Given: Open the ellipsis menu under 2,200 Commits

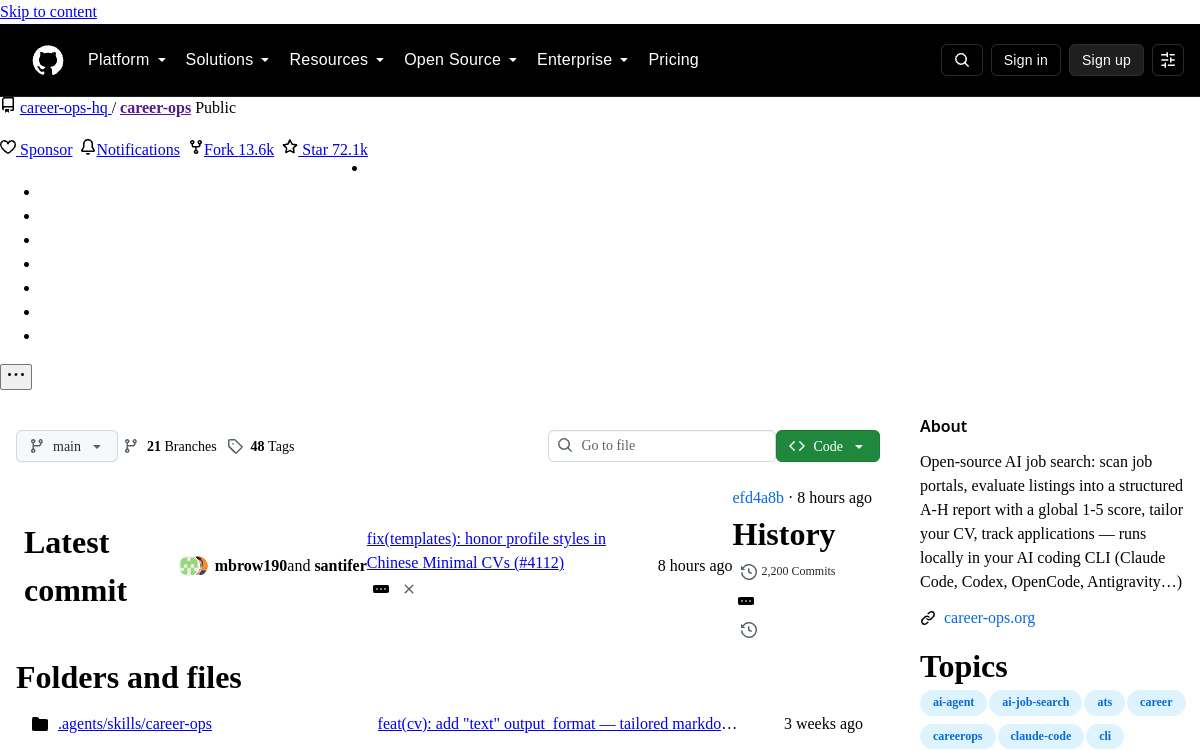Looking at the screenshot, I should tap(746, 601).
